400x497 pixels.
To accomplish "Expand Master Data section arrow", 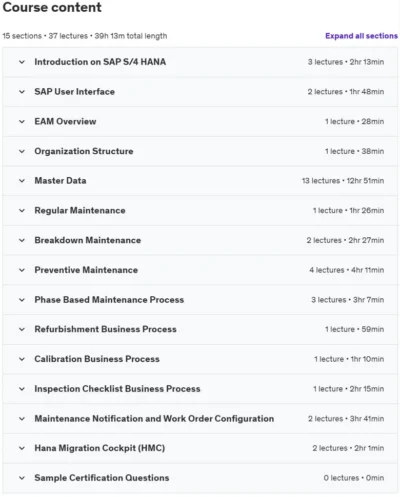I will [x=22, y=181].
